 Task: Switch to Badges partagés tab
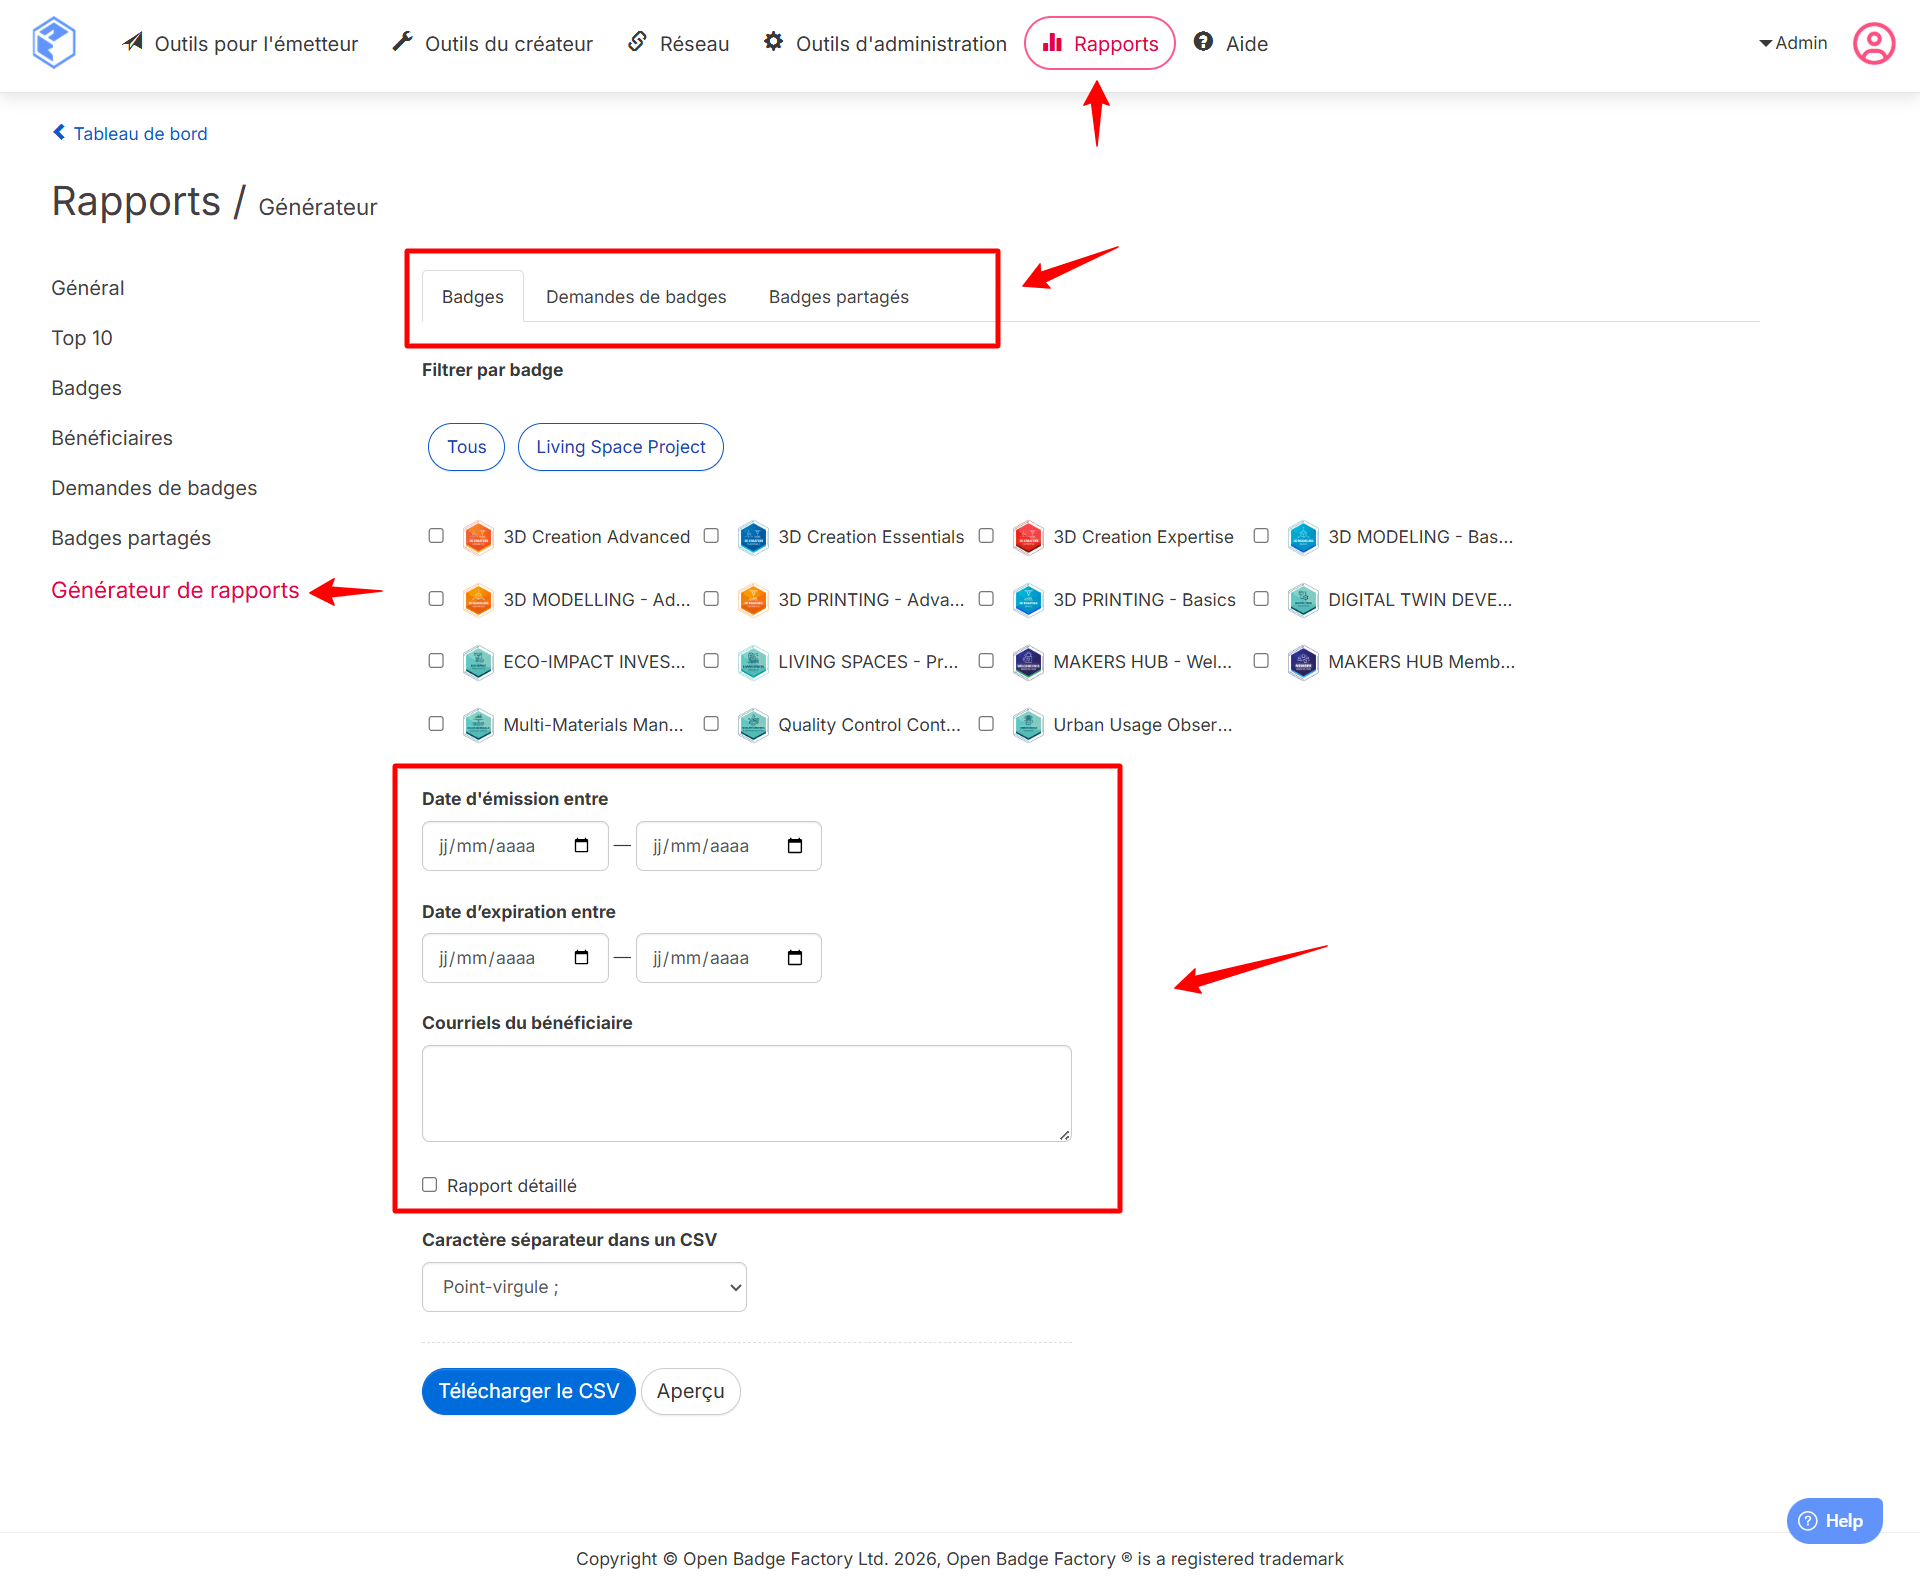838,297
